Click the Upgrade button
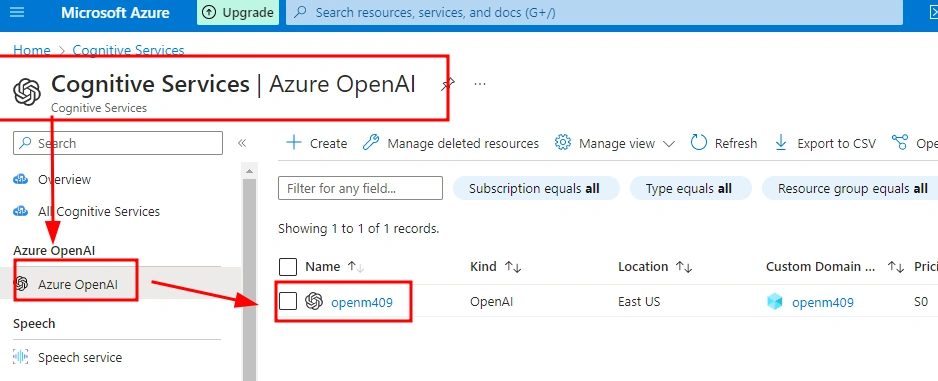The width and height of the screenshot is (938, 381). coord(237,13)
